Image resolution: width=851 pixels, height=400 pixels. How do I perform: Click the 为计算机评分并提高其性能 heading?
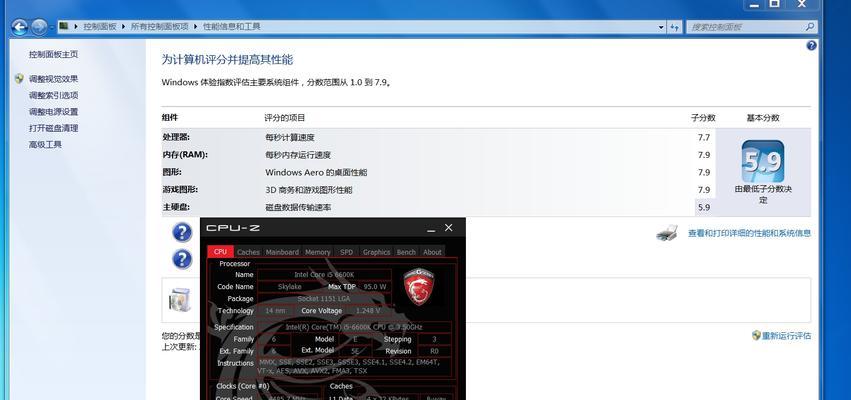pos(227,60)
